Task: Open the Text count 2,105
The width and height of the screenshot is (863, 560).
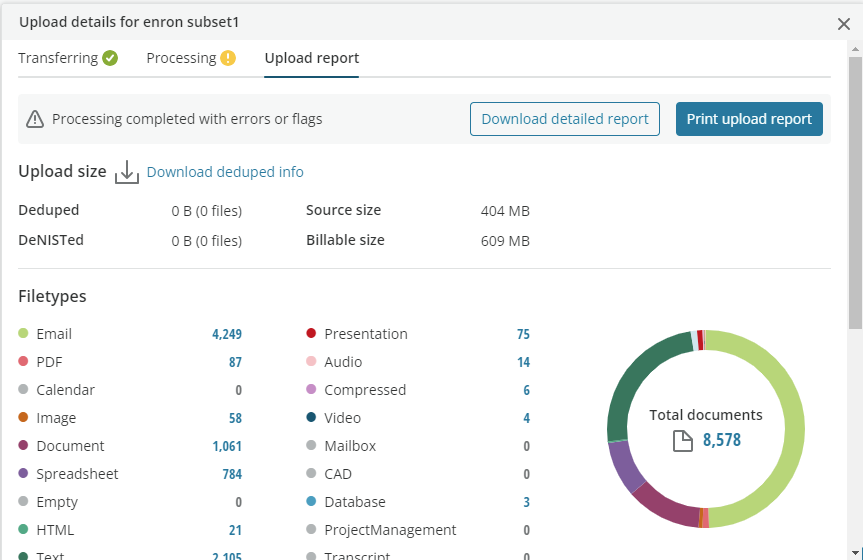Action: point(227,556)
